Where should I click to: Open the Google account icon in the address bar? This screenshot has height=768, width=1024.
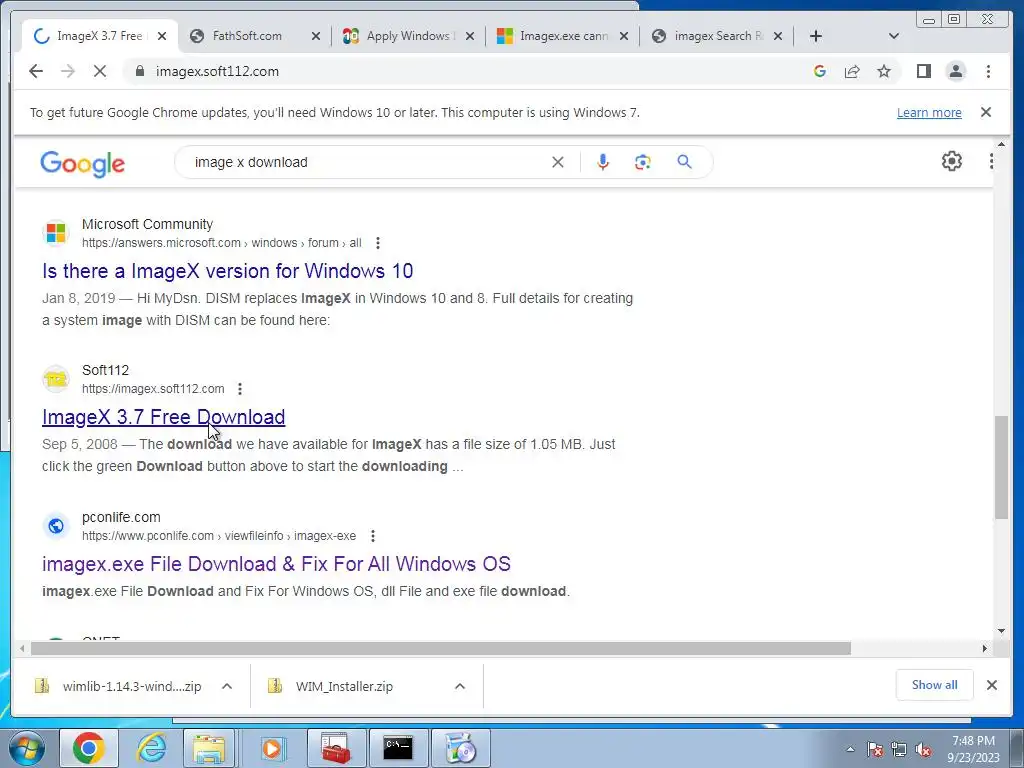click(820, 71)
